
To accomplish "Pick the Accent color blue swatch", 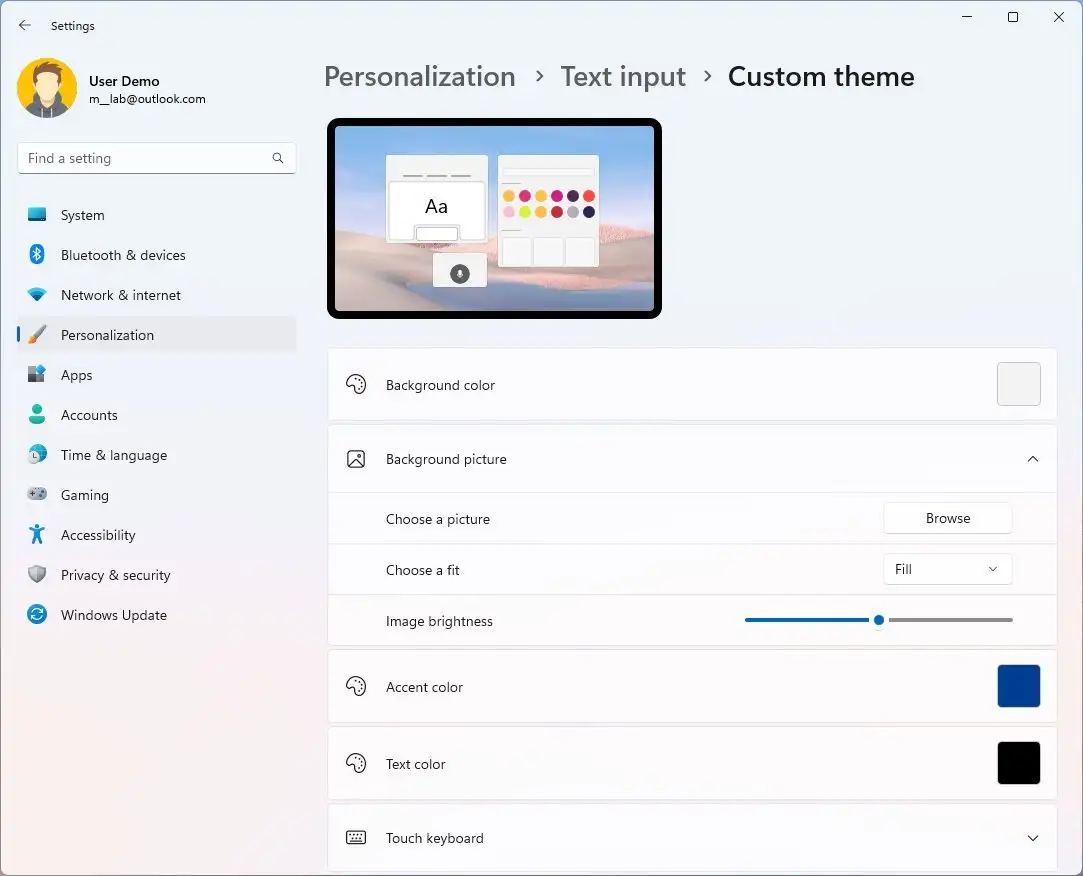I will pos(1018,686).
